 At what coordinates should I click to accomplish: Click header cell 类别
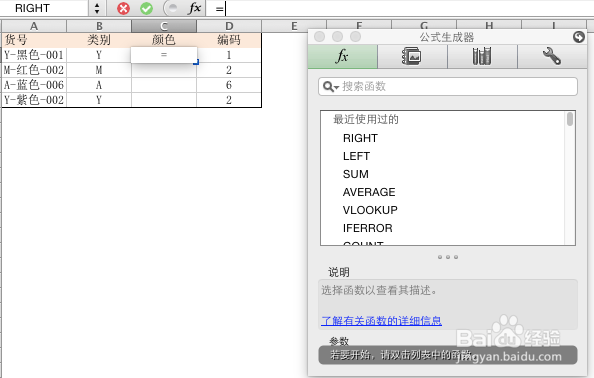[99, 40]
